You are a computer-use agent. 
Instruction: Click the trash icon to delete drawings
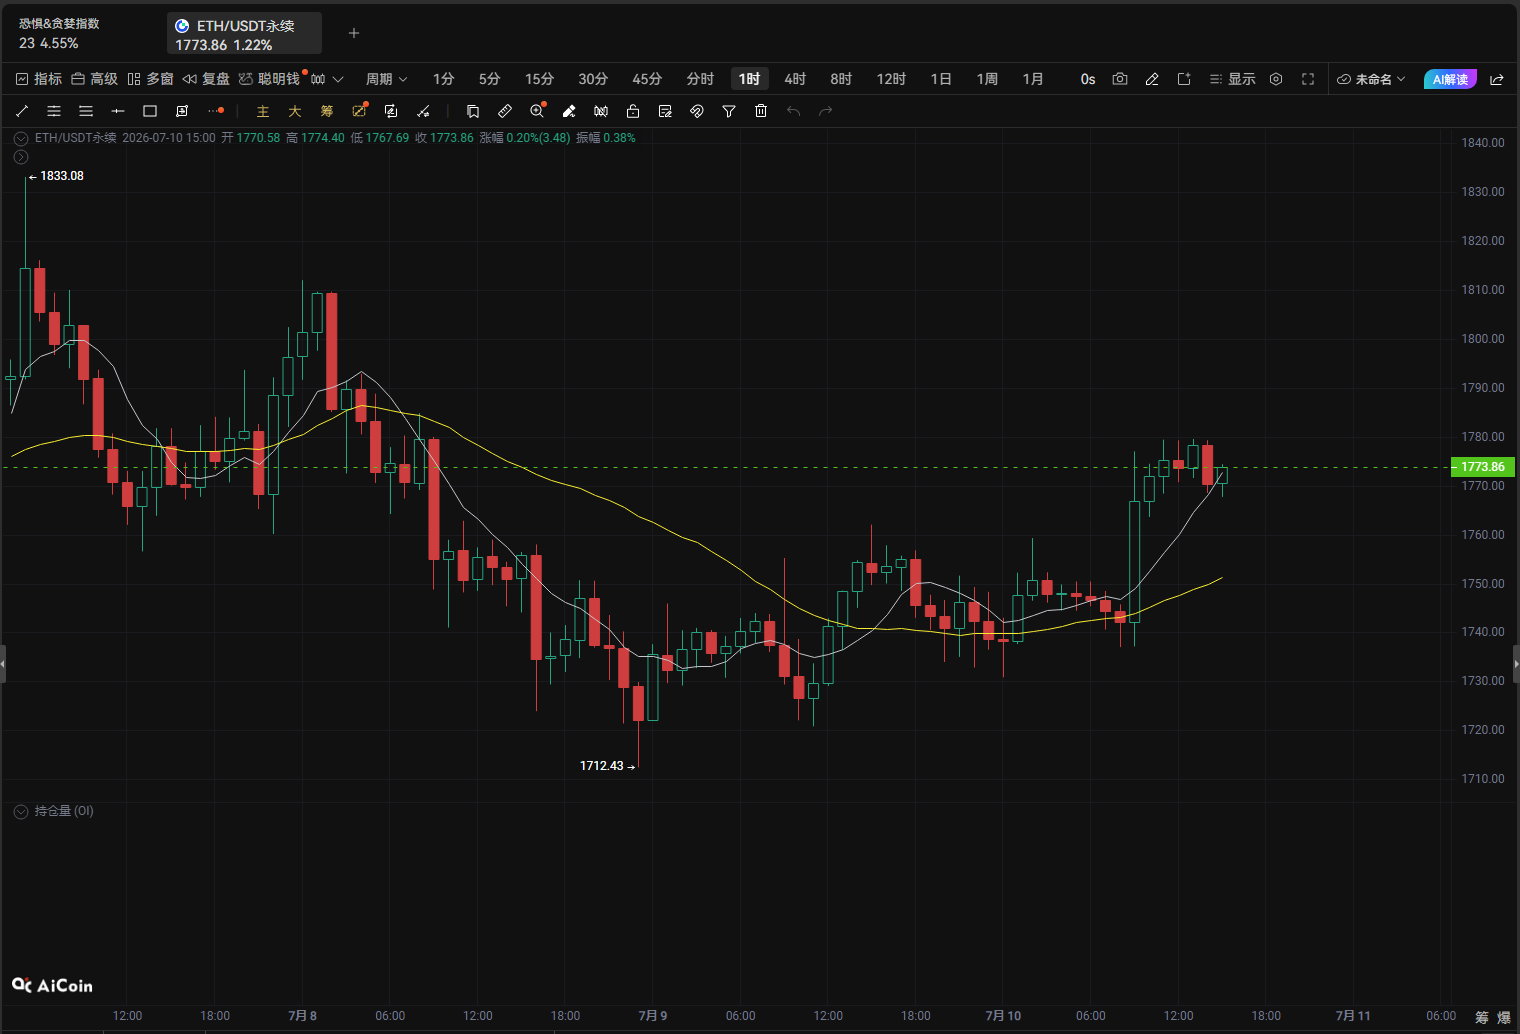[761, 111]
